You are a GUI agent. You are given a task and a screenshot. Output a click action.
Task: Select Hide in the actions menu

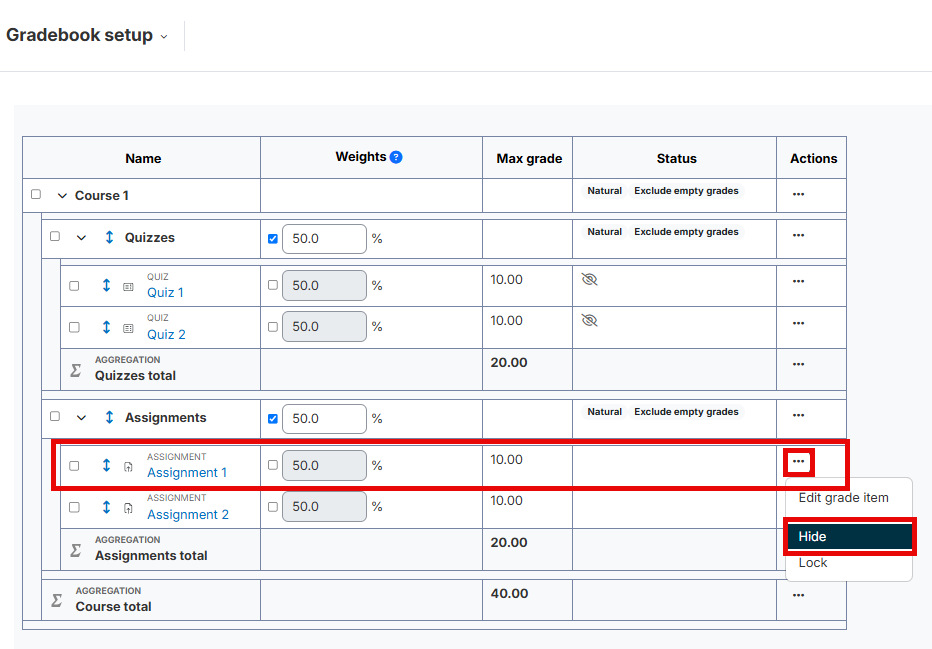849,537
